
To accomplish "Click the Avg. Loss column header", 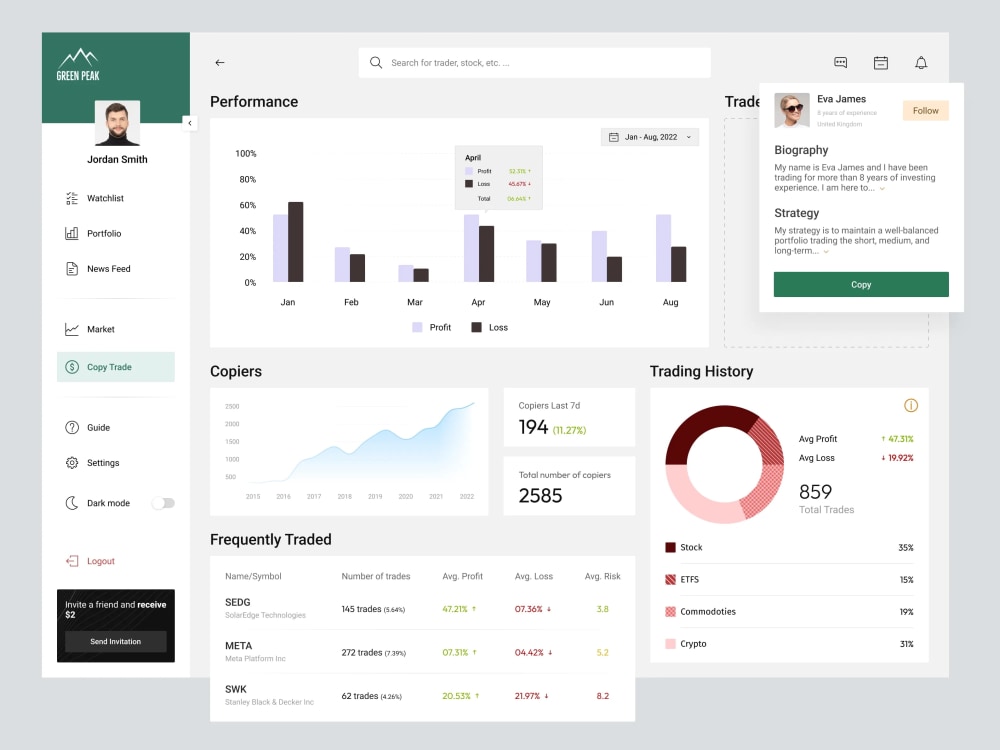I will point(534,576).
